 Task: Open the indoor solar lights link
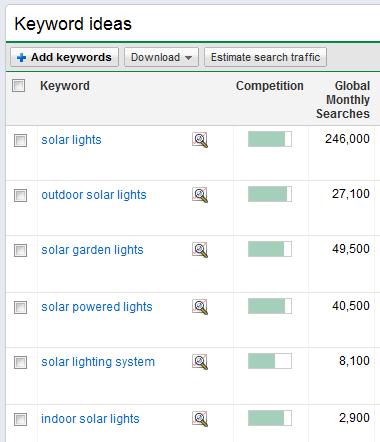pyautogui.click(x=90, y=419)
